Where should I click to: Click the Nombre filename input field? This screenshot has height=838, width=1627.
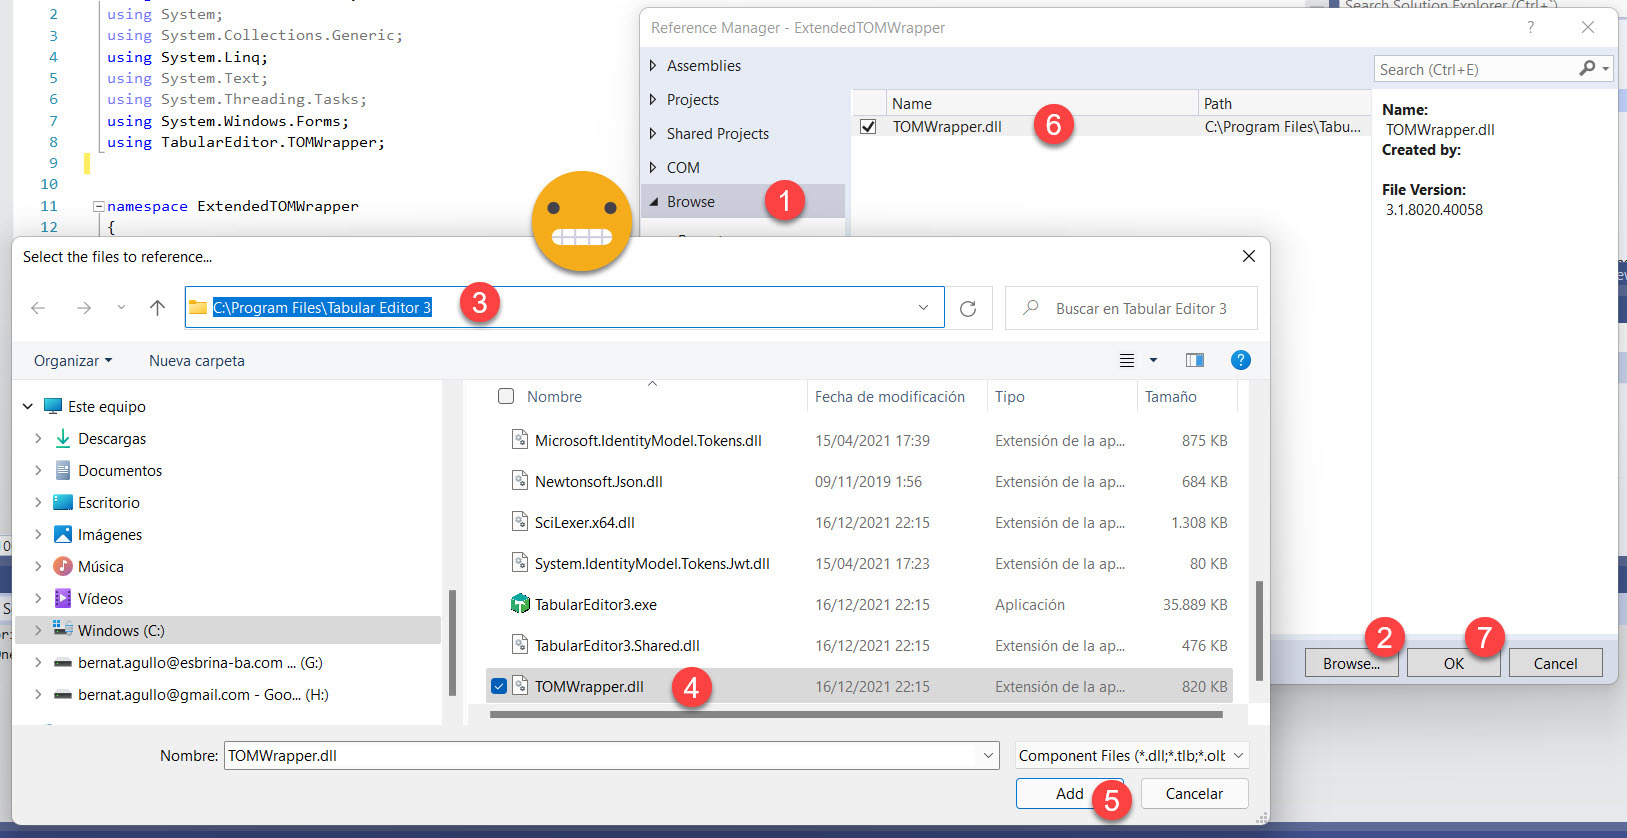600,756
